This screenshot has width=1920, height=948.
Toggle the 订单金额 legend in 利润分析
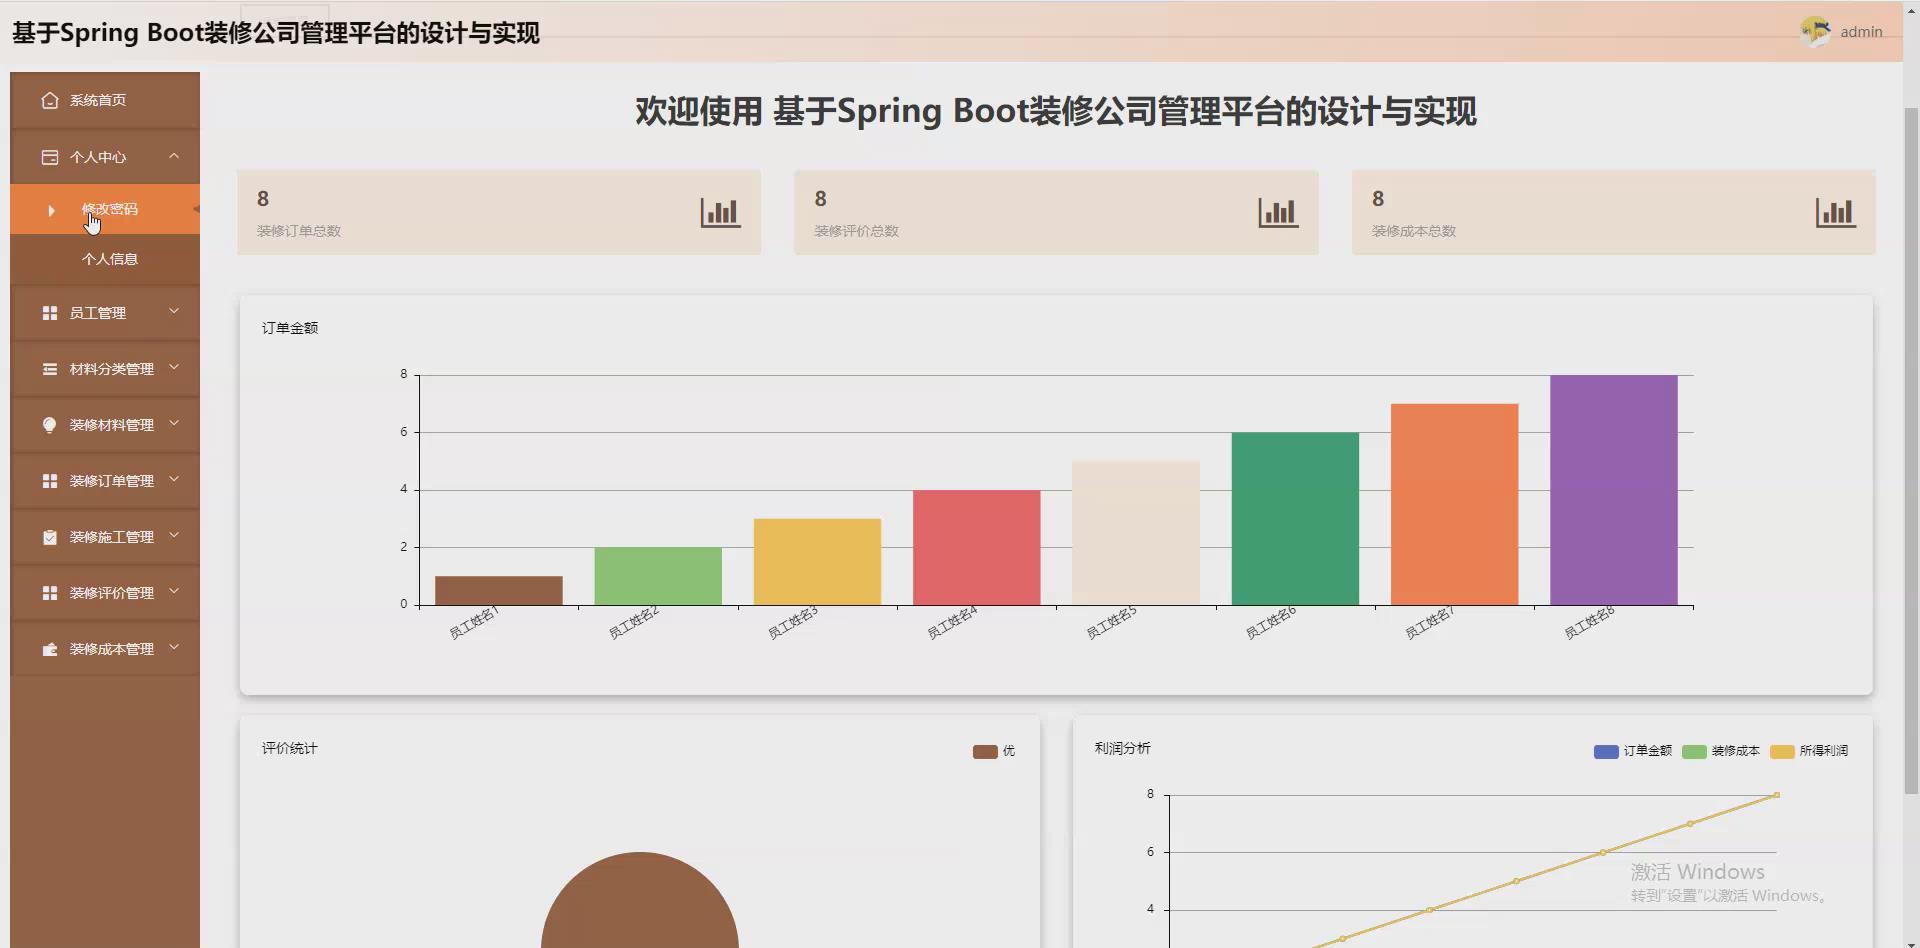point(1632,751)
